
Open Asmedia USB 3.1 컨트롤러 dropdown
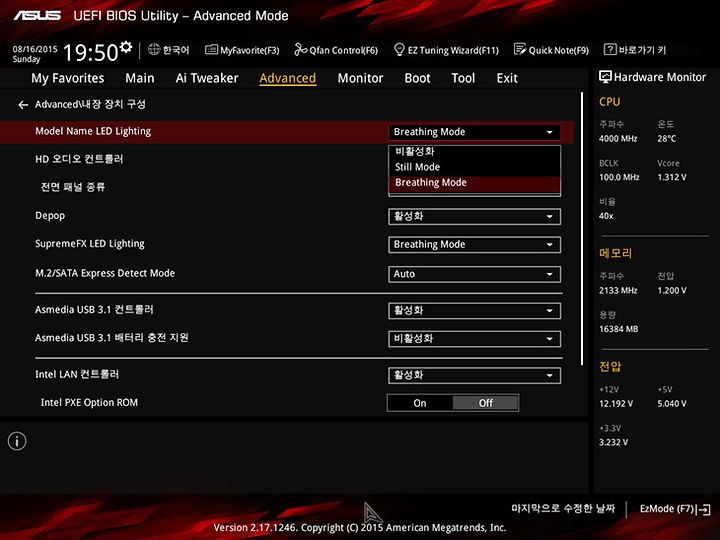[x=474, y=311]
